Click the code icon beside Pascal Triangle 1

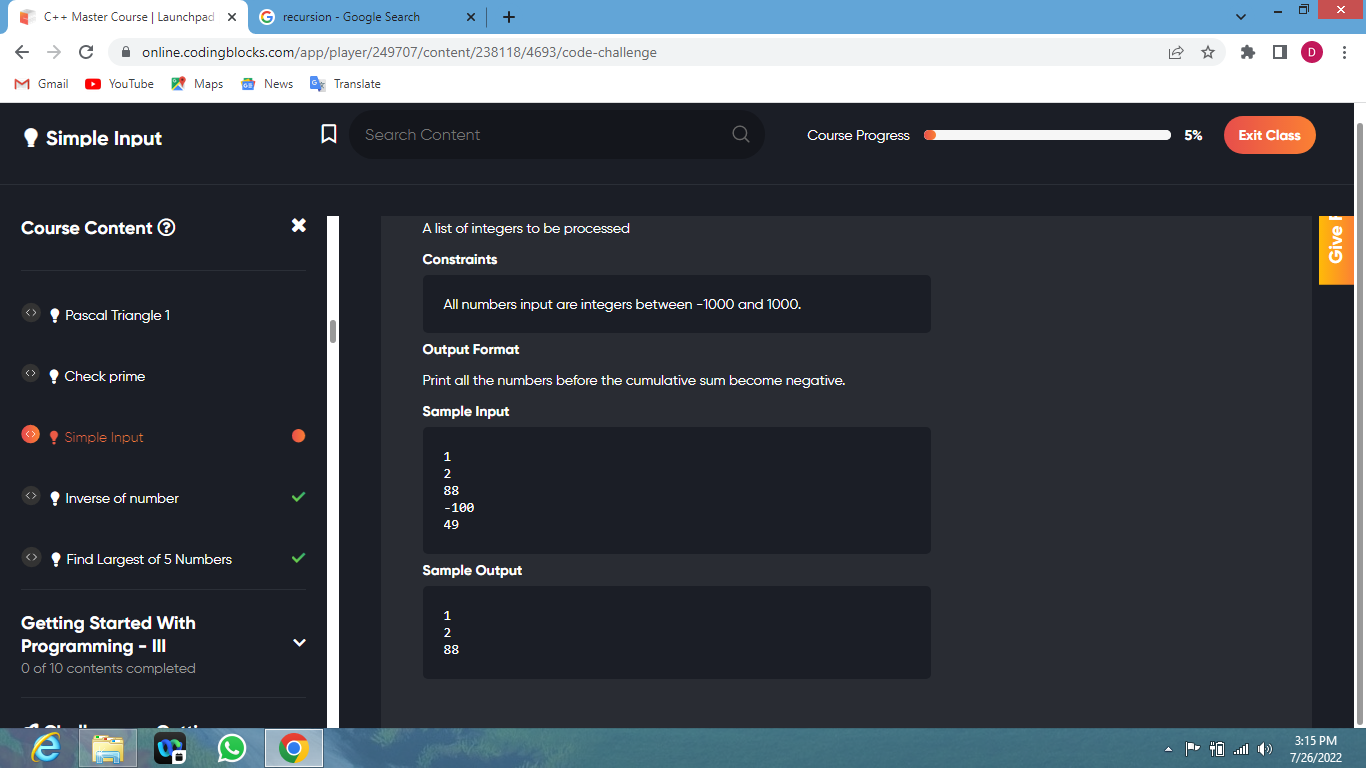tap(31, 314)
